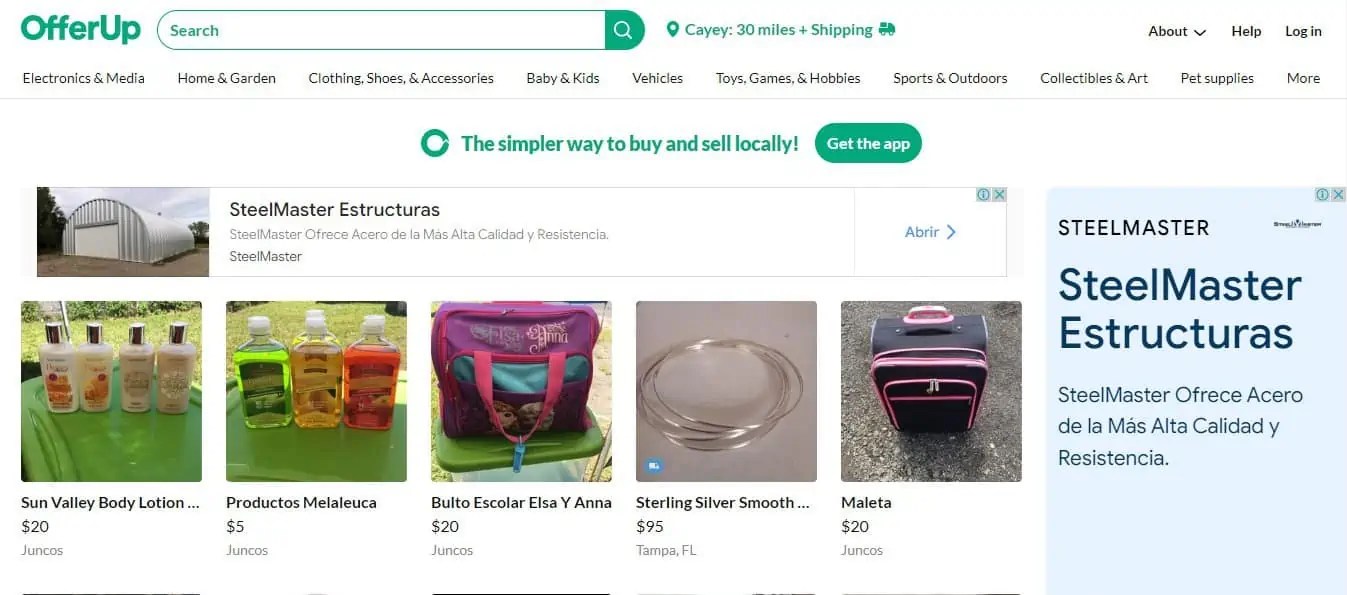Screen dimensions: 1347x595
Task: Browse the Toys, Games, & Hobbies category
Action: [x=788, y=77]
